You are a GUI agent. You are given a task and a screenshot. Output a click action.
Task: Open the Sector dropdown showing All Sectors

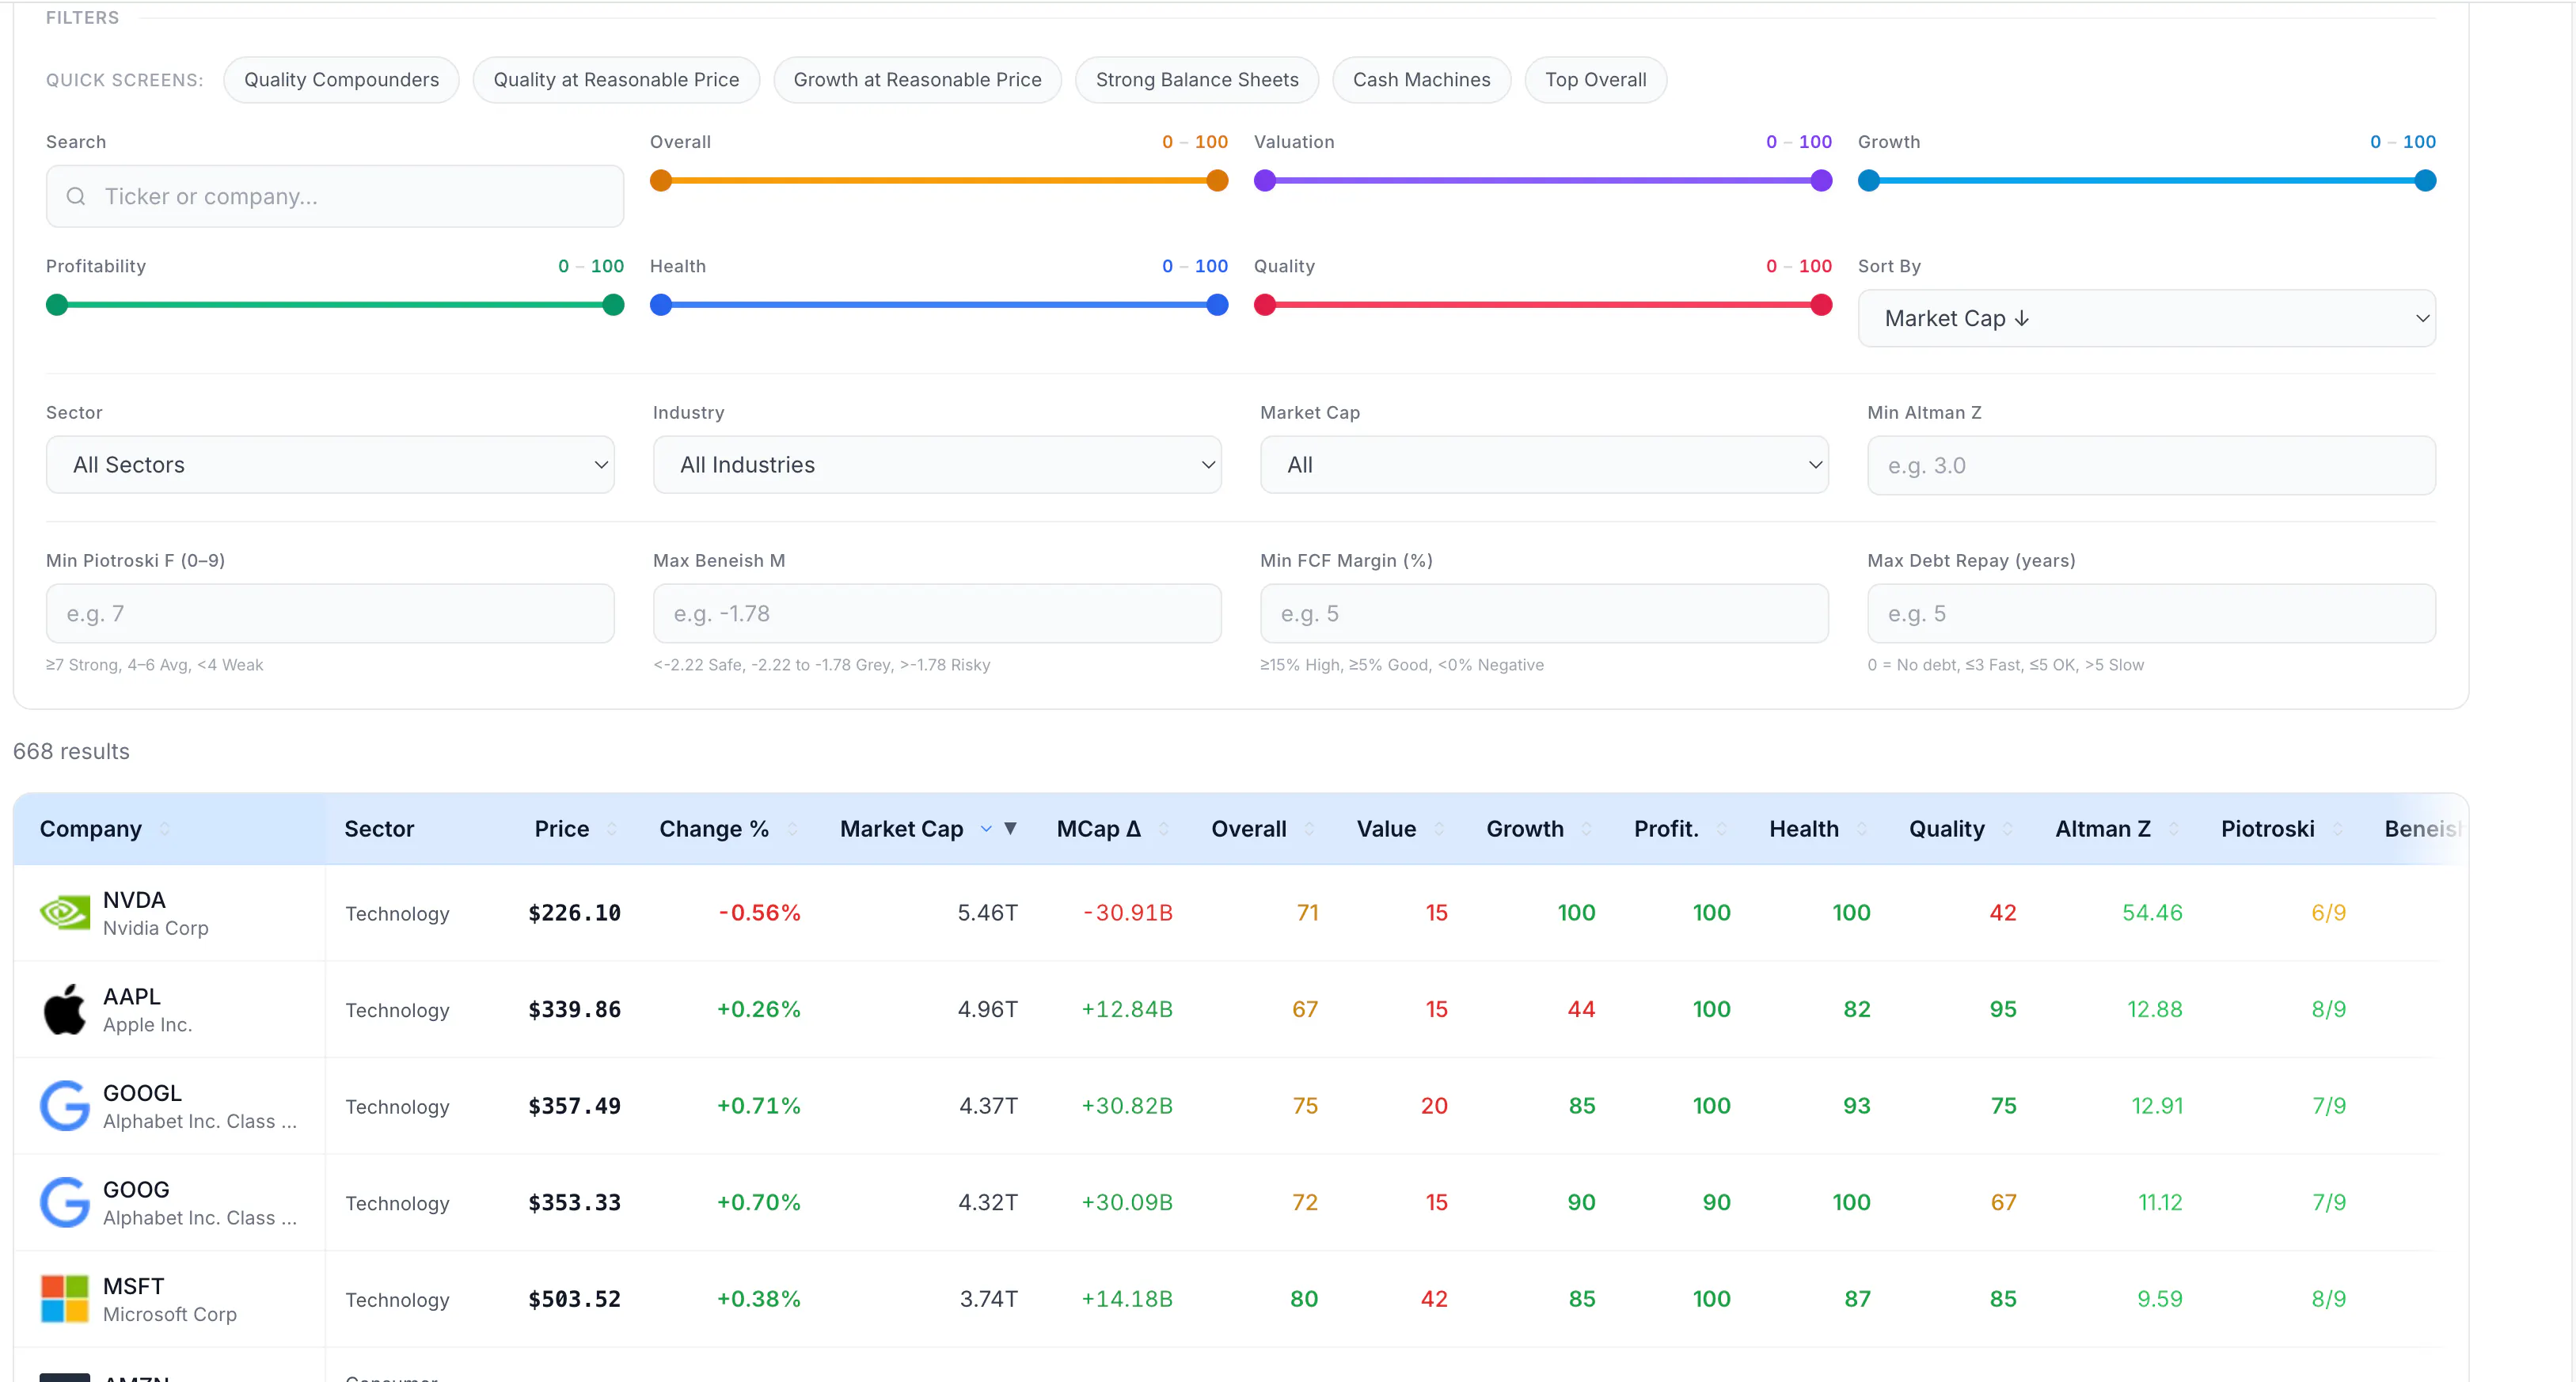pos(330,465)
